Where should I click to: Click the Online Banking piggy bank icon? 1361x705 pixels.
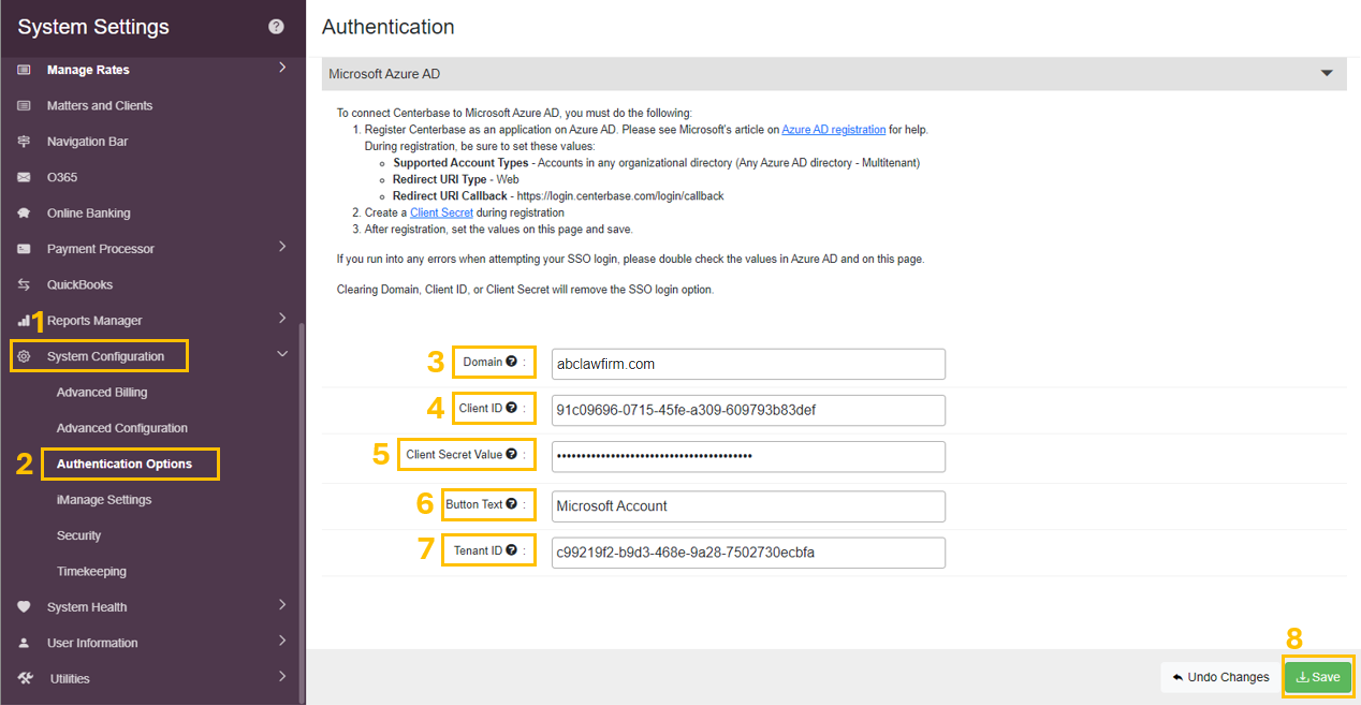24,213
